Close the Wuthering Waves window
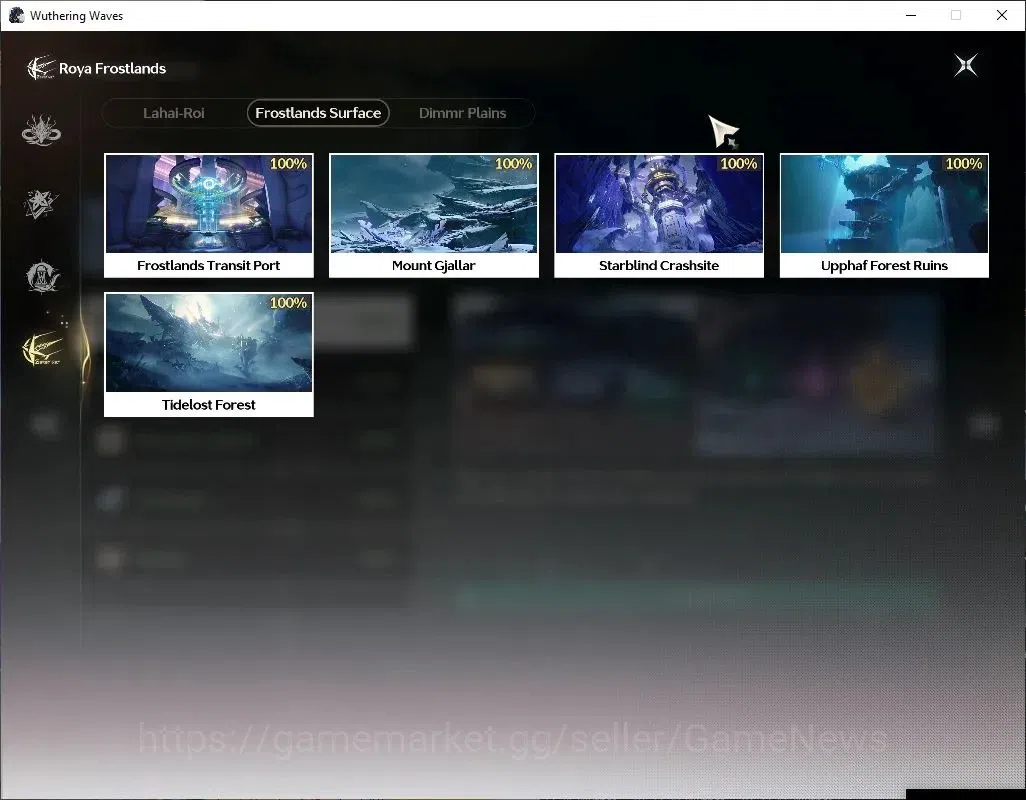The height and width of the screenshot is (800, 1026). click(1001, 15)
